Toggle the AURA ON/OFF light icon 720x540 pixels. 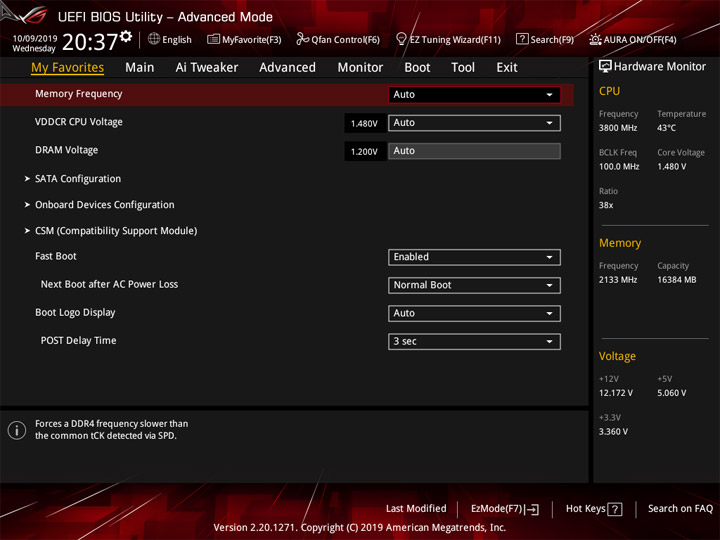[595, 39]
